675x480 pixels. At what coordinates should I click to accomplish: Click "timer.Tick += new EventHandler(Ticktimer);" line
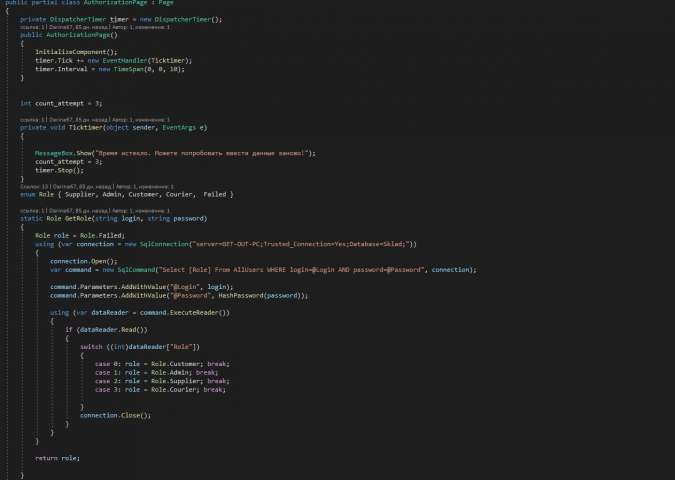(114, 61)
